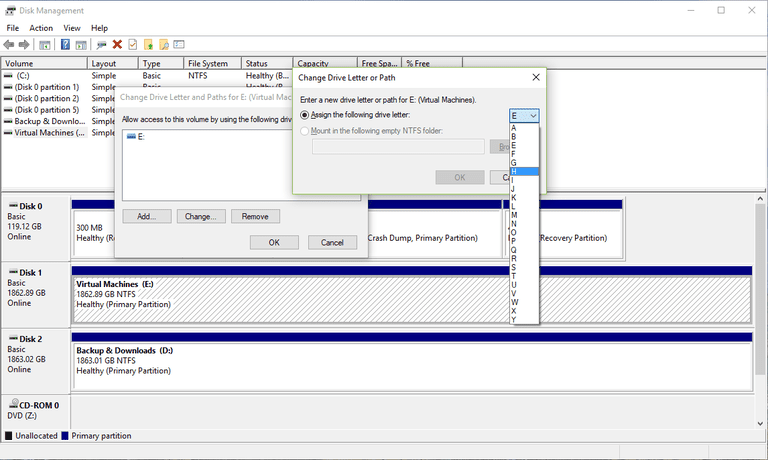Click the Disk 1 icon in the disk map
This screenshot has height=460, width=768.
13,272
